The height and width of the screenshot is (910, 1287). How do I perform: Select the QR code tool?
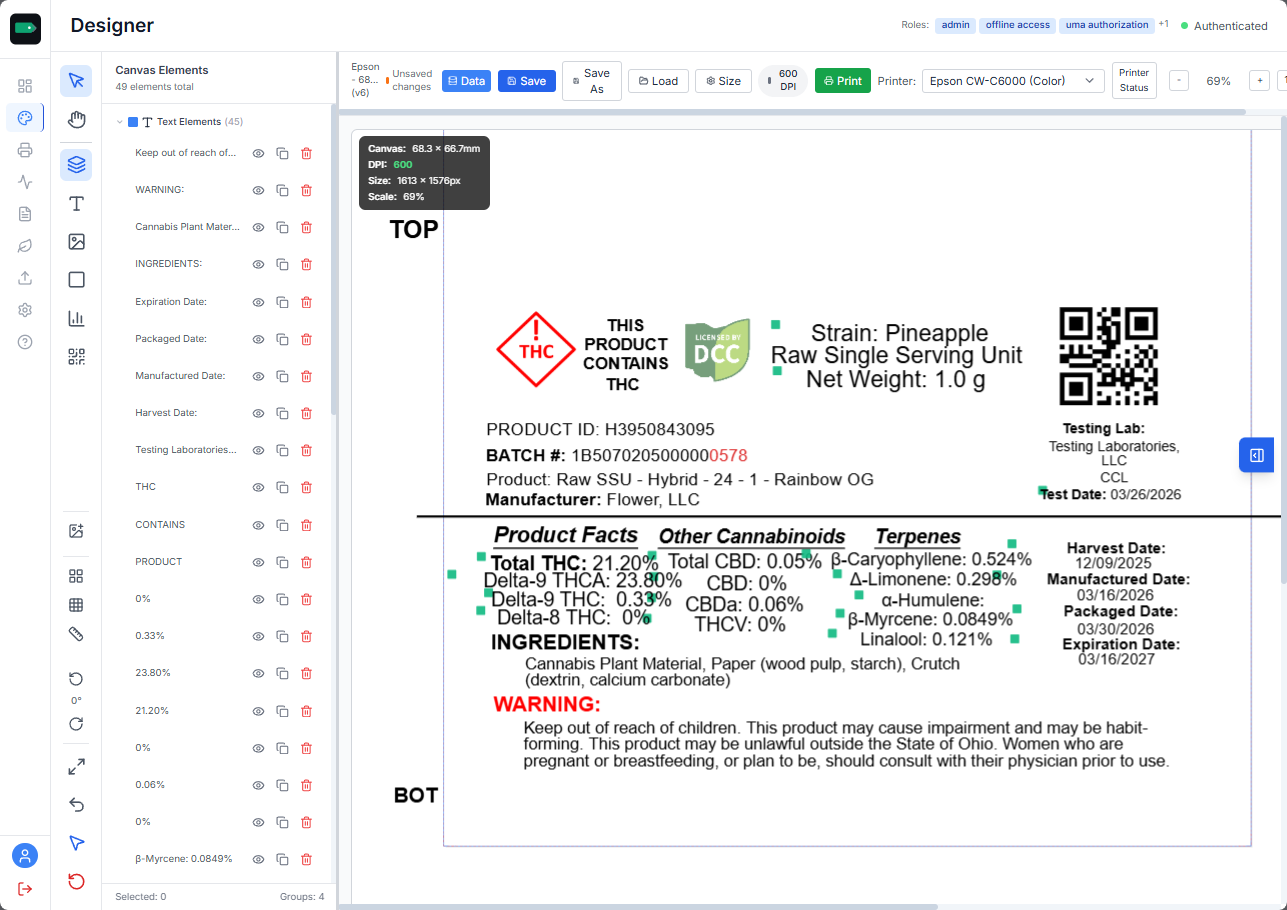coord(76,357)
